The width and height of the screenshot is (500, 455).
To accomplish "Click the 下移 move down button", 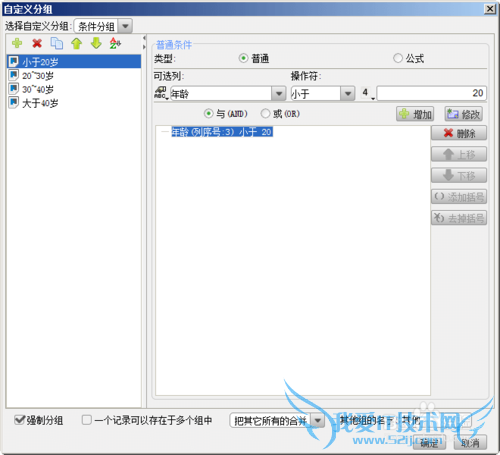I will [459, 175].
